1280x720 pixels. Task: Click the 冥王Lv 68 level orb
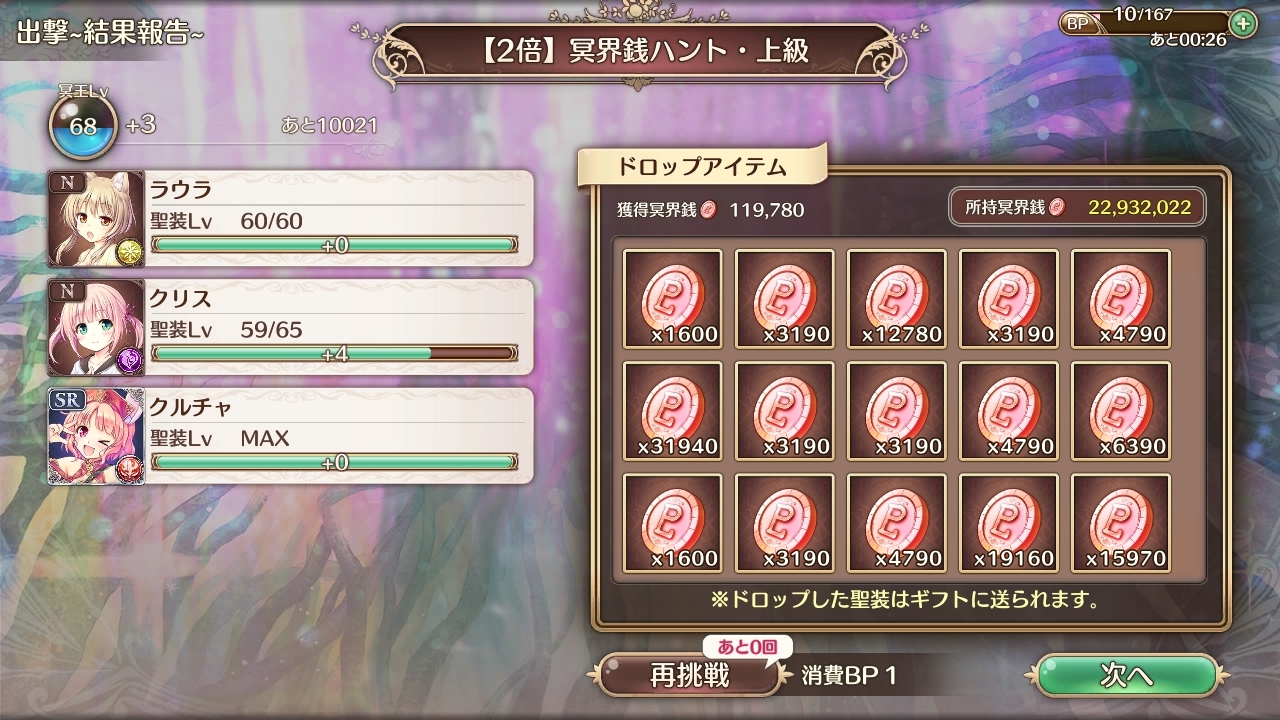pos(83,126)
